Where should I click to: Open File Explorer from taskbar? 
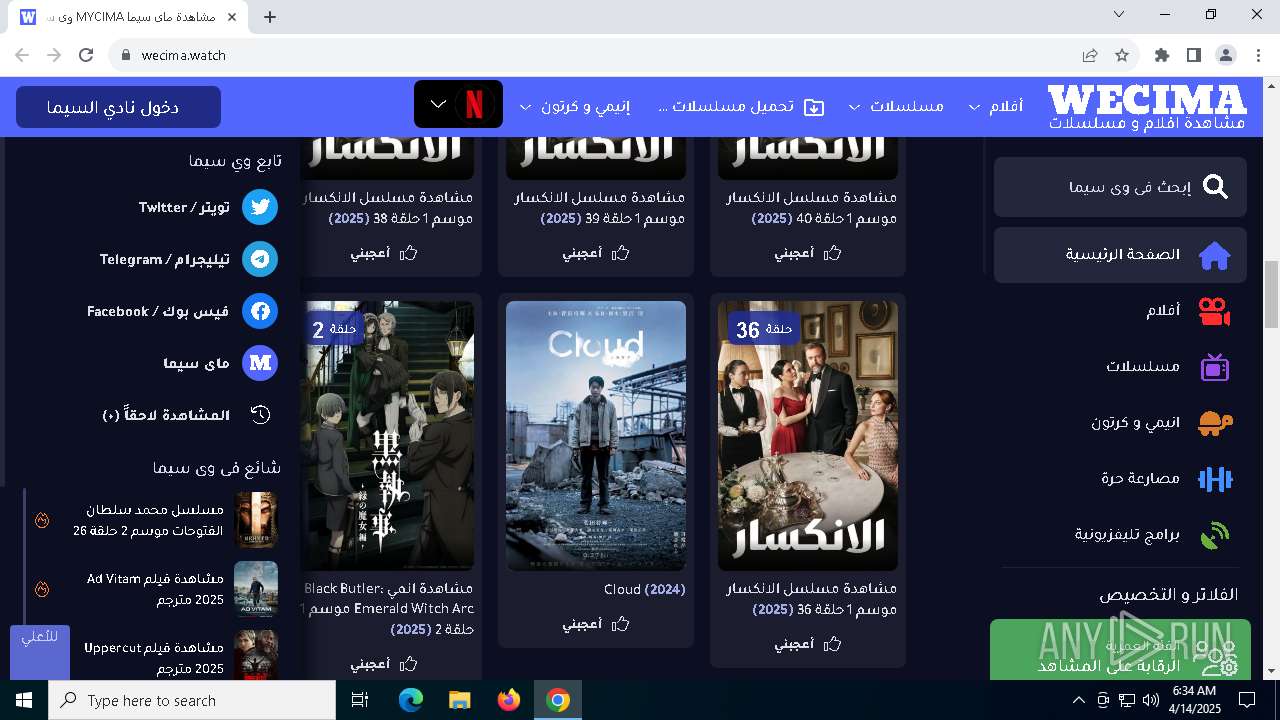click(x=460, y=700)
